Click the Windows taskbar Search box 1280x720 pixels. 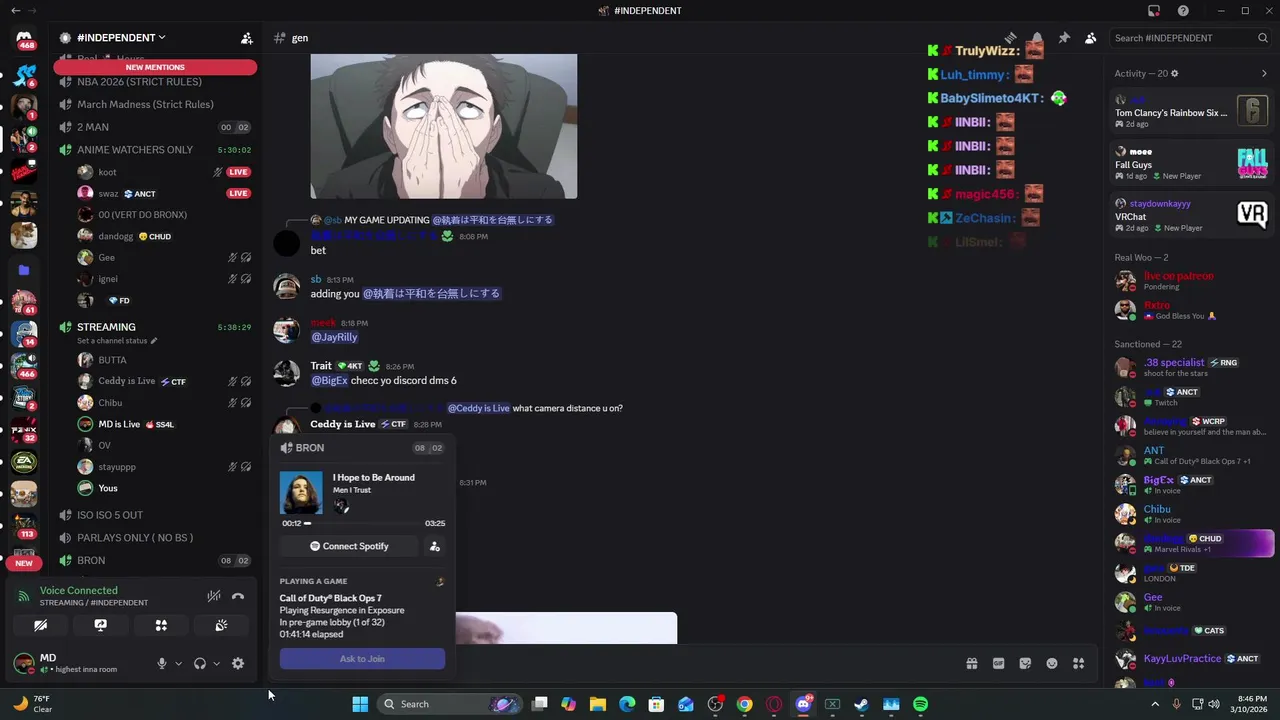click(x=449, y=704)
